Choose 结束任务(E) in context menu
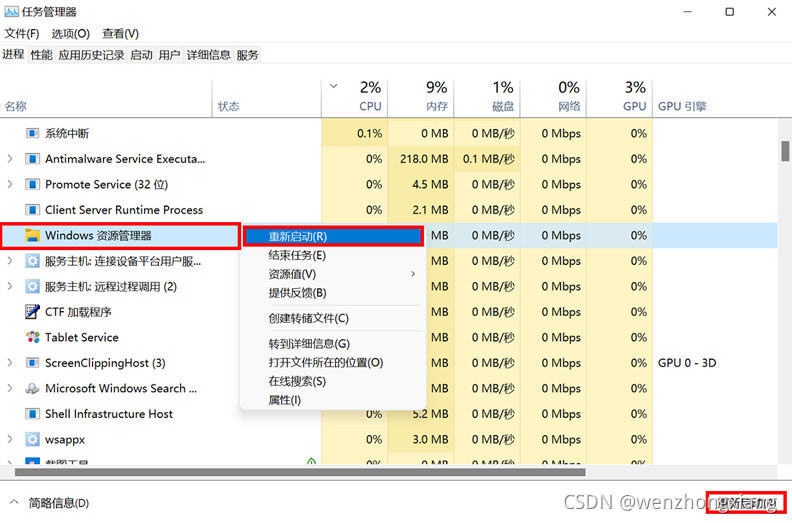Image resolution: width=792 pixels, height=523 pixels. click(297, 255)
